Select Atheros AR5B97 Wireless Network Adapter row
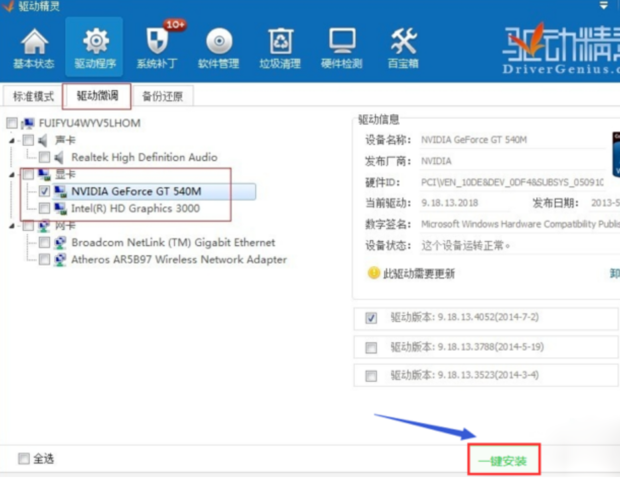The image size is (620, 479). (179, 260)
